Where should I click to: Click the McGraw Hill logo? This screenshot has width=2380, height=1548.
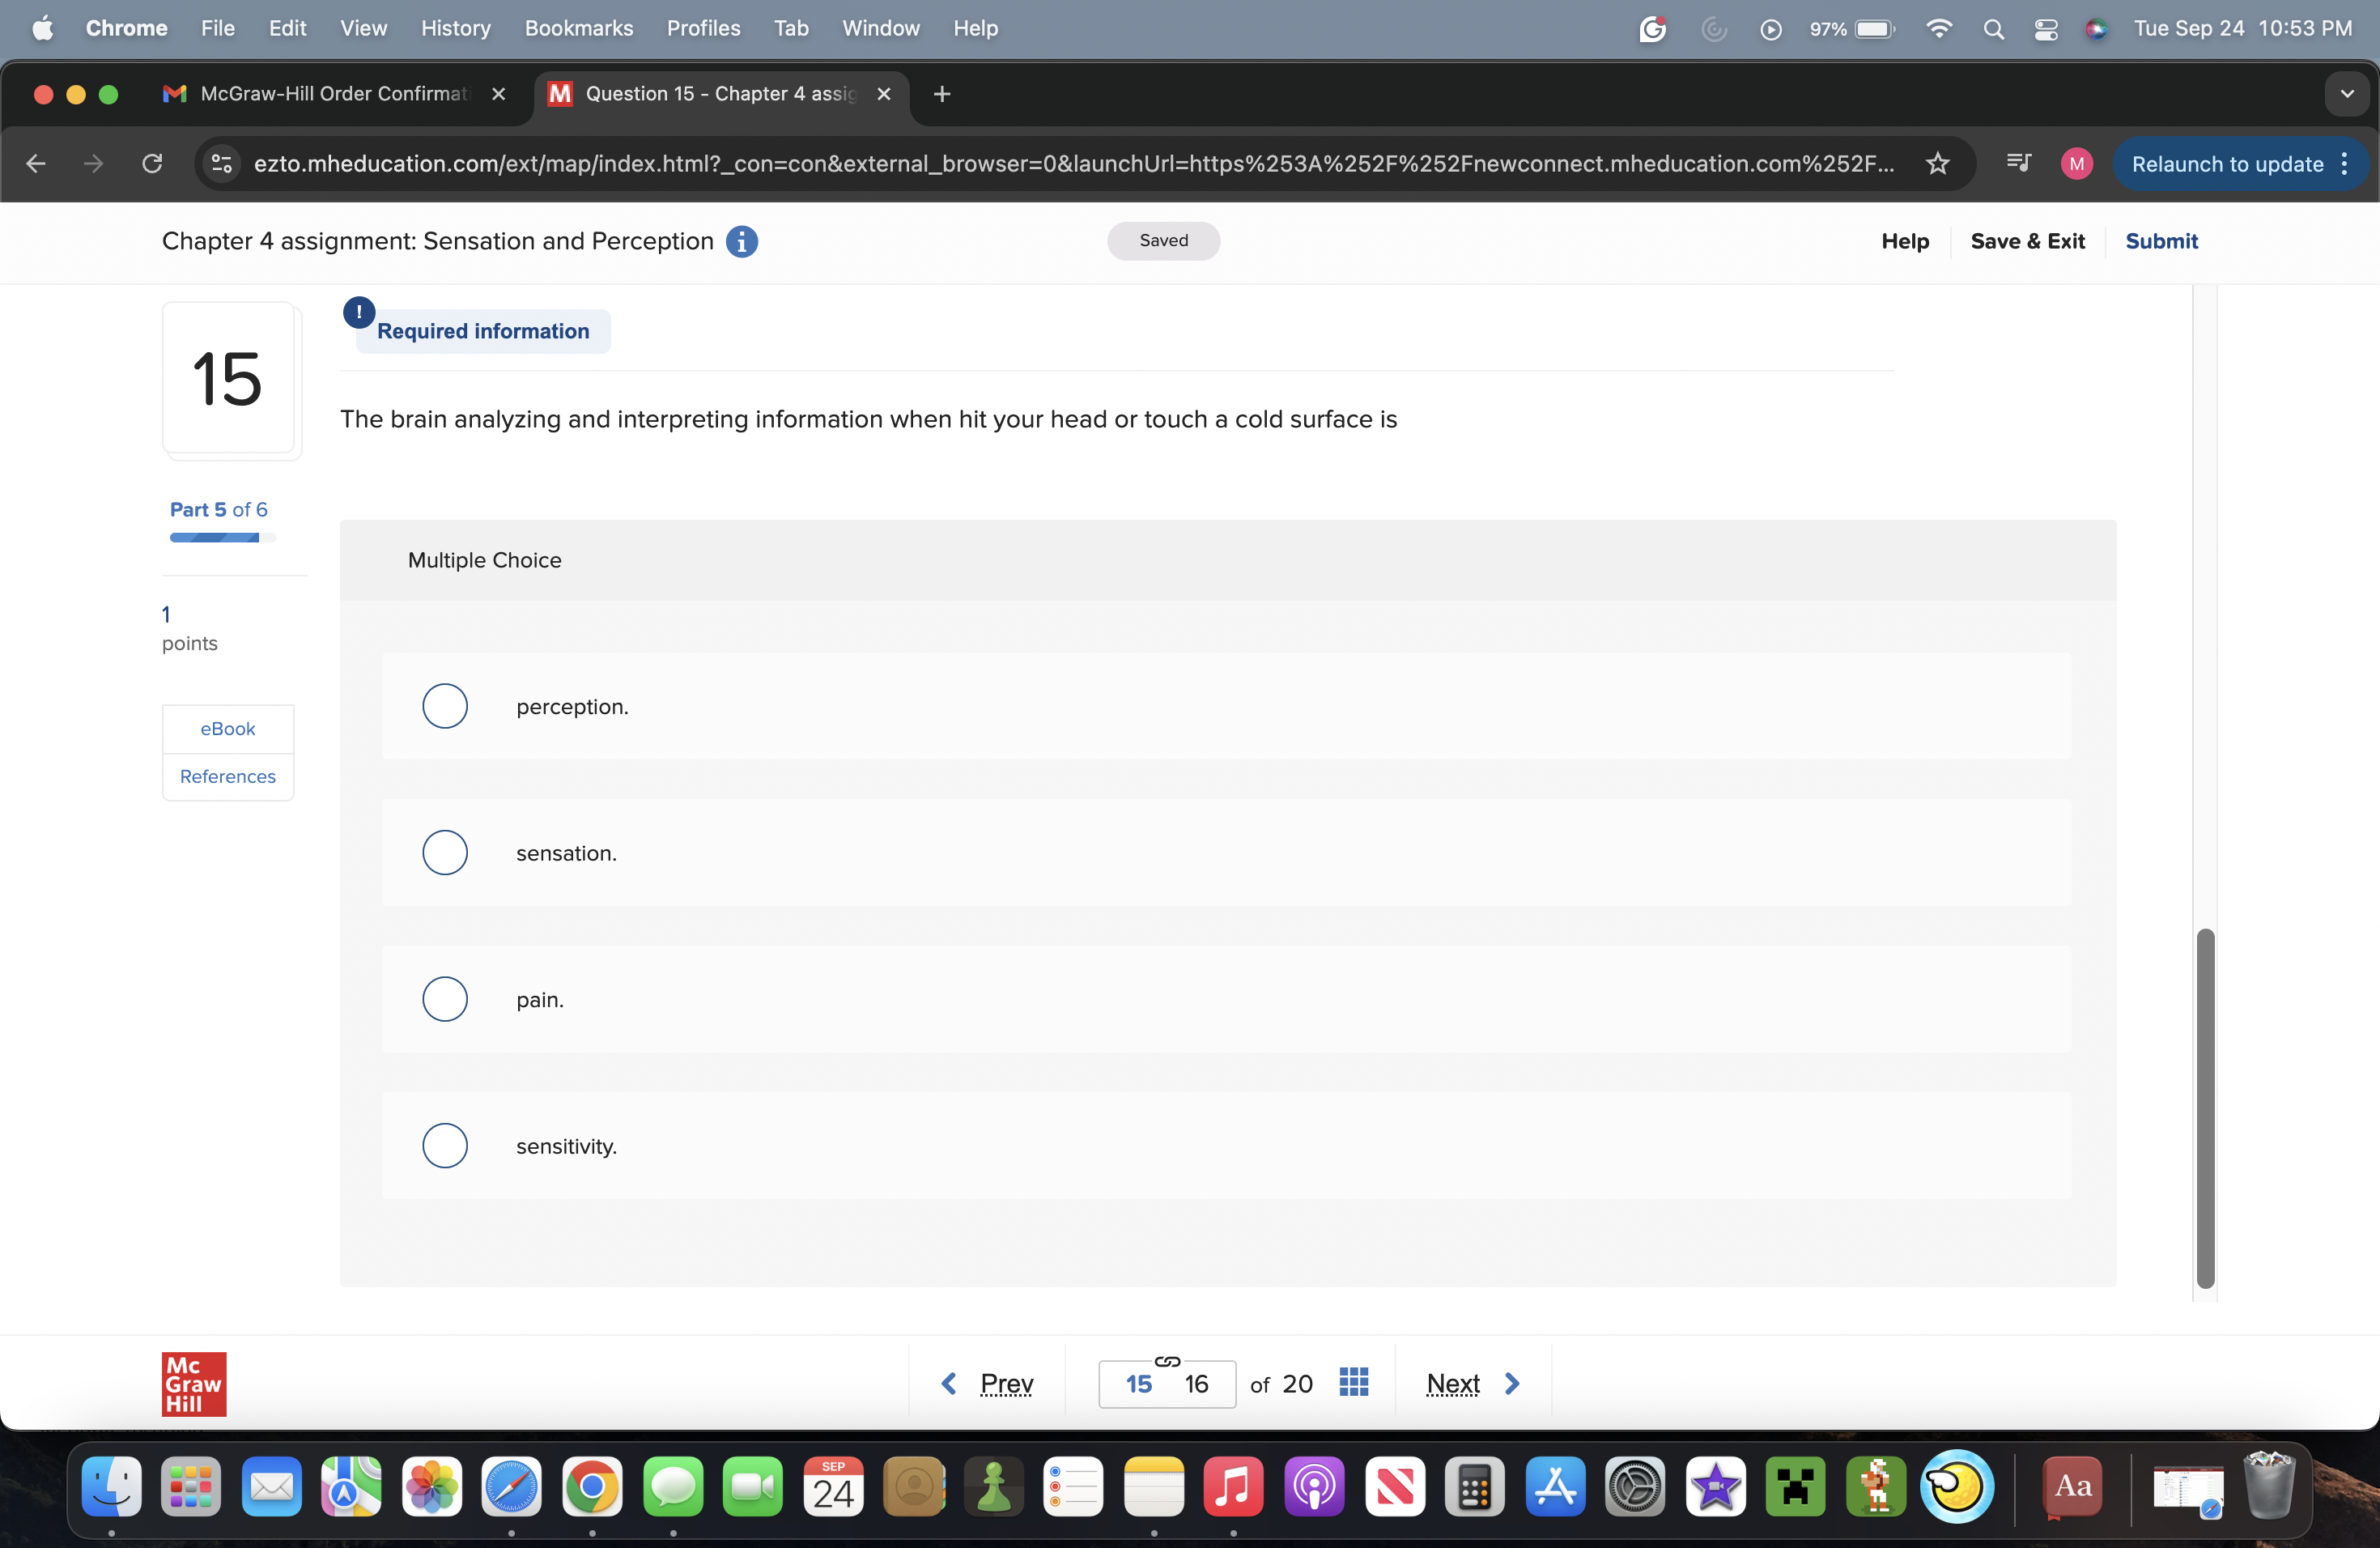[194, 1384]
